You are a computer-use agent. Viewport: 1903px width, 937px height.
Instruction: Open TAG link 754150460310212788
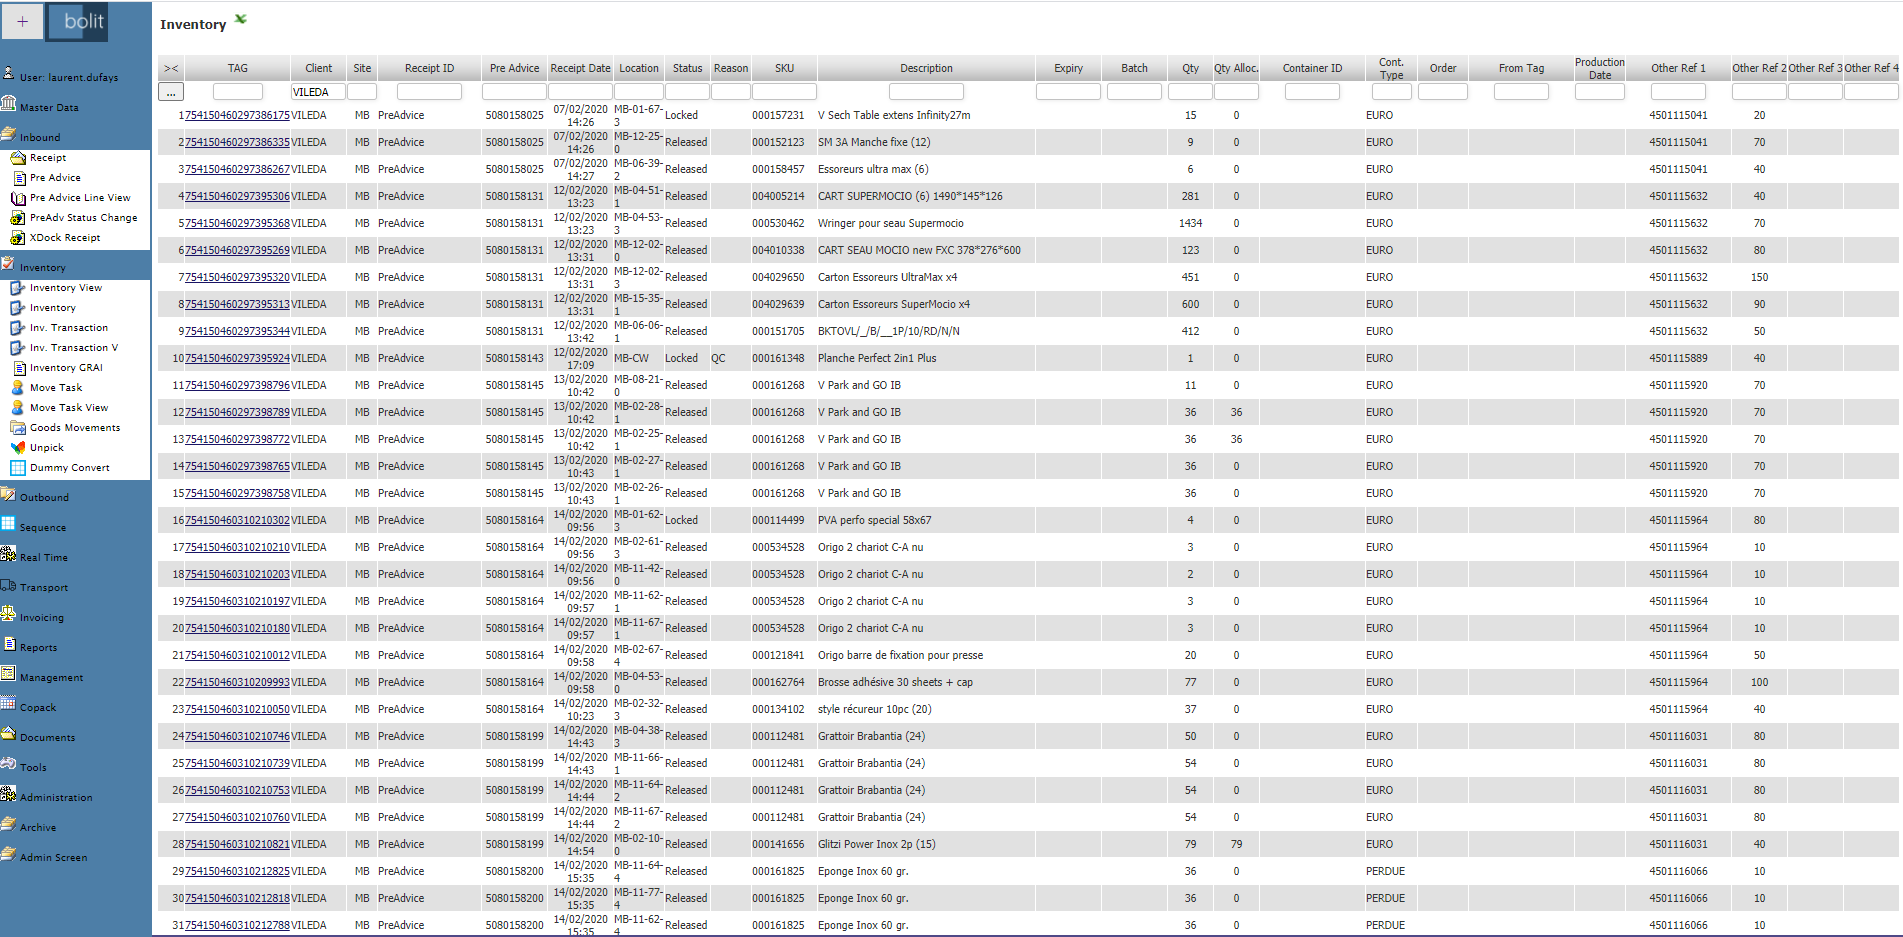coord(237,925)
